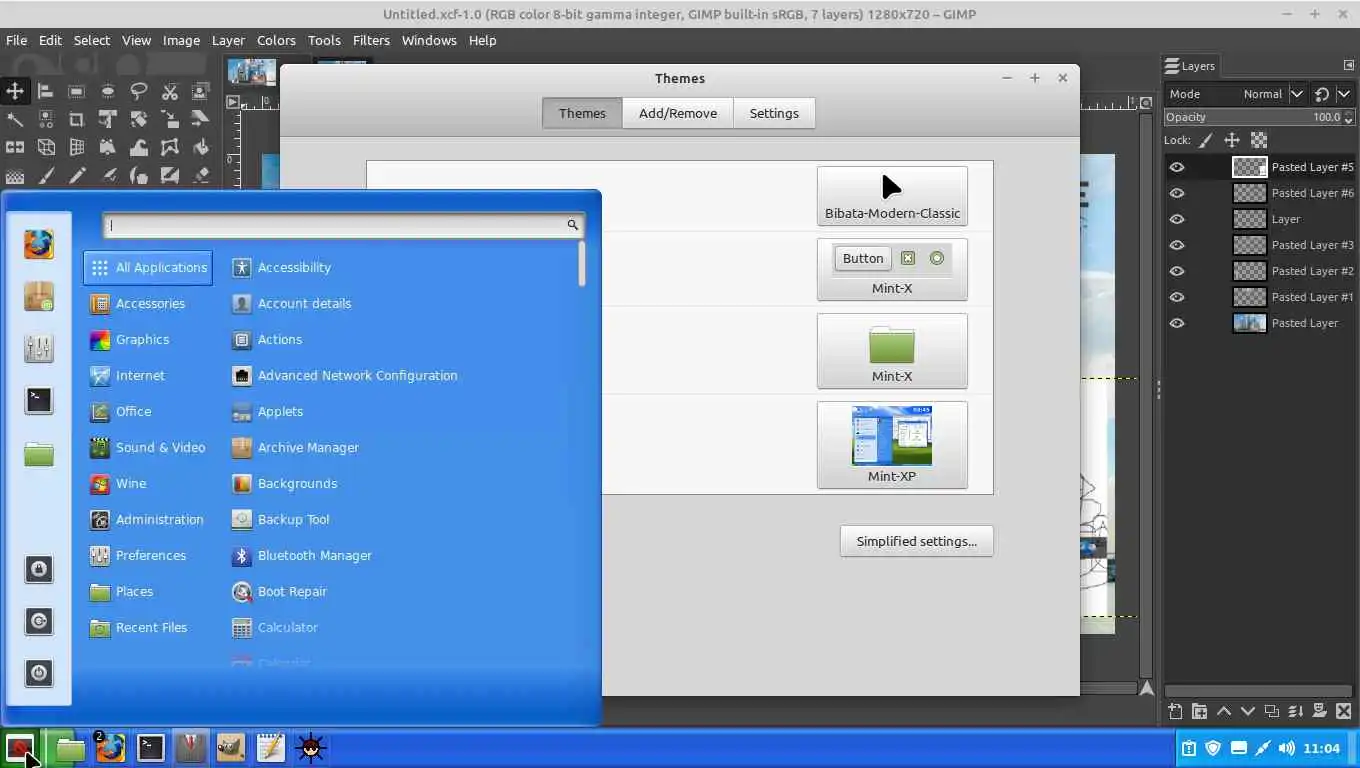Hide the Pasted Layer #1 layer
The width and height of the screenshot is (1360, 768).
pyautogui.click(x=1177, y=297)
